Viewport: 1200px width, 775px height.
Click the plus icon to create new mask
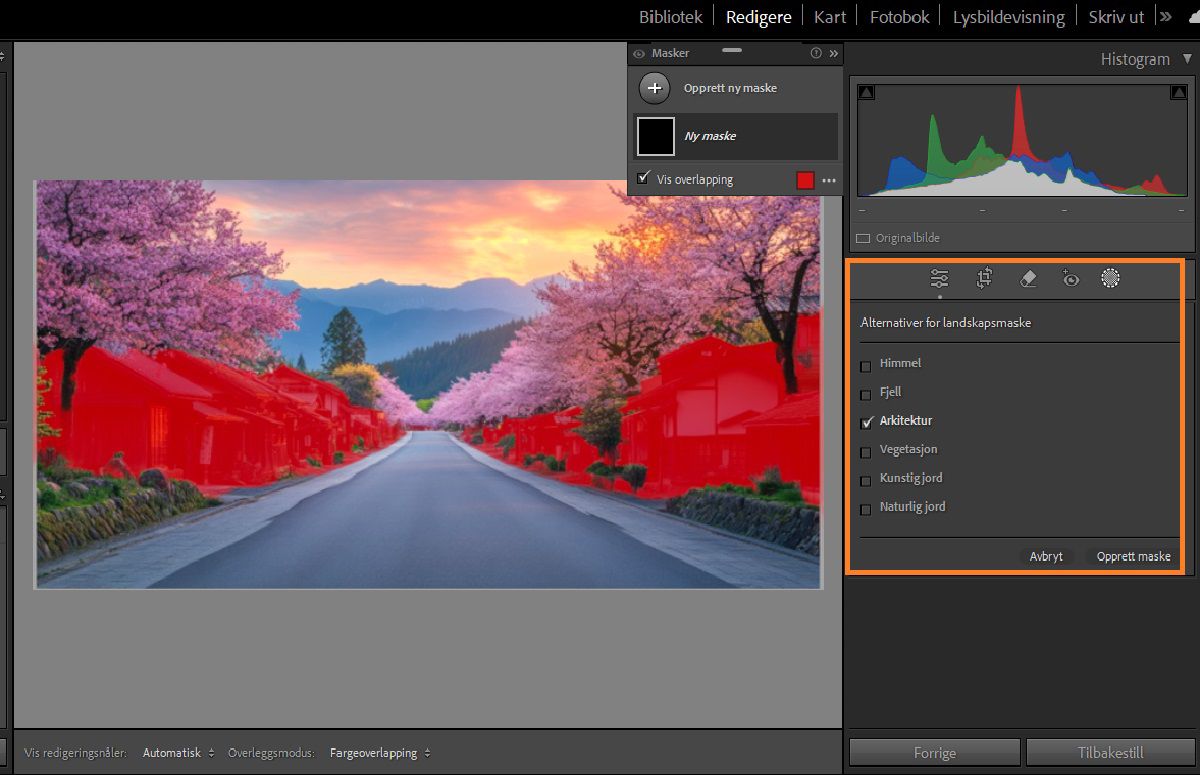(x=654, y=88)
